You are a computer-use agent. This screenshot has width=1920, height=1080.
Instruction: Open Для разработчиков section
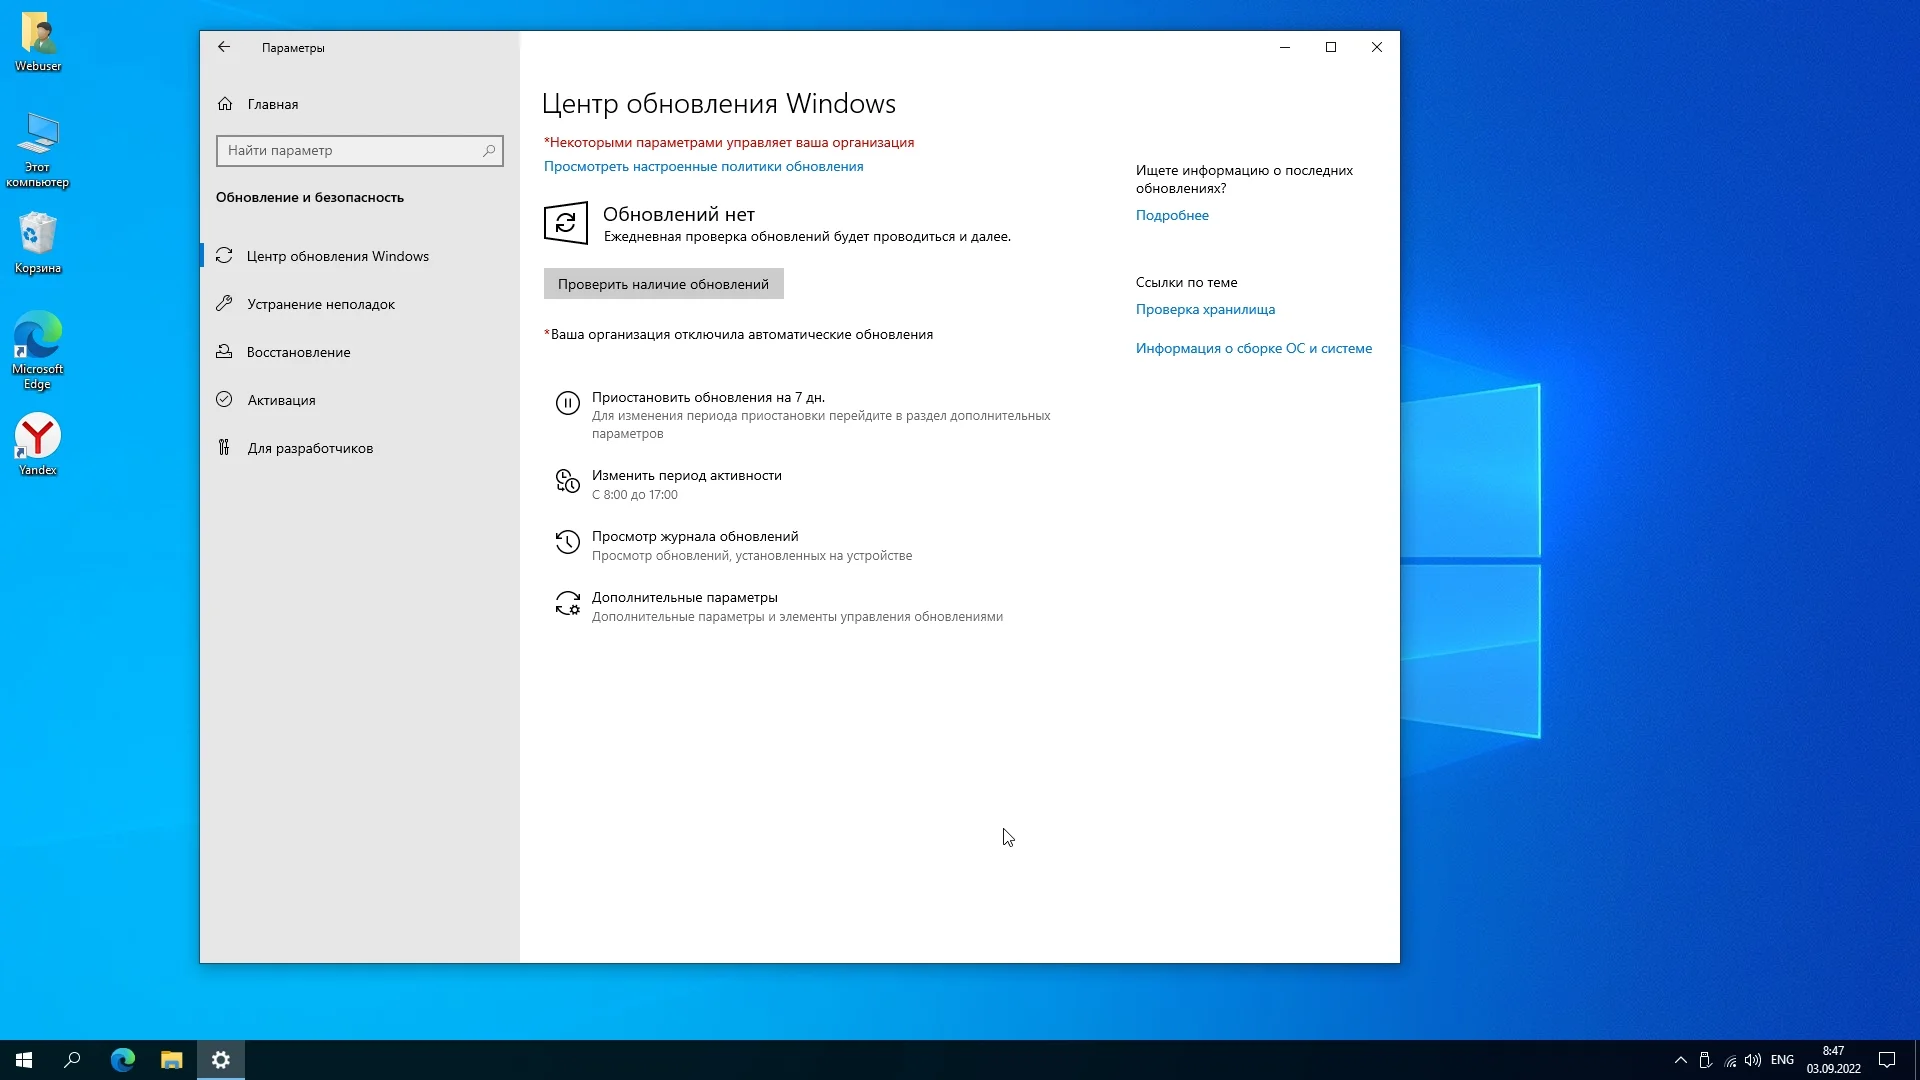(310, 448)
